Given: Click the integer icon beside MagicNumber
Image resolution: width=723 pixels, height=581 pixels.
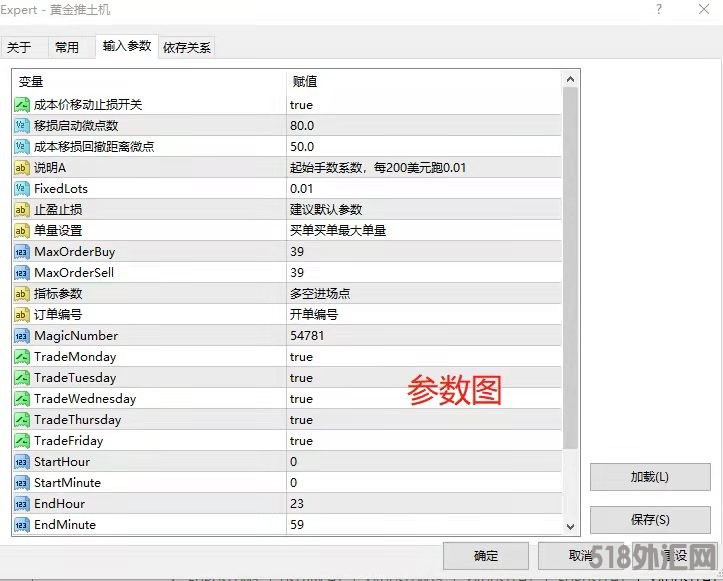Looking at the screenshot, I should [22, 336].
